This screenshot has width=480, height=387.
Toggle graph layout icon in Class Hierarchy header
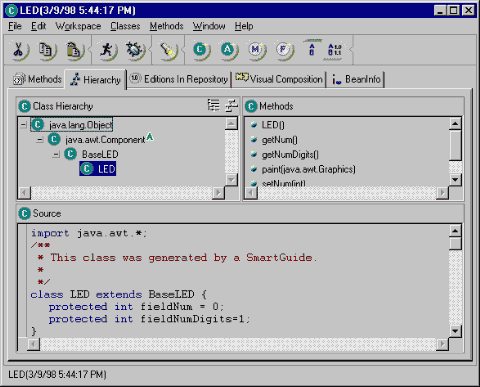pos(231,105)
